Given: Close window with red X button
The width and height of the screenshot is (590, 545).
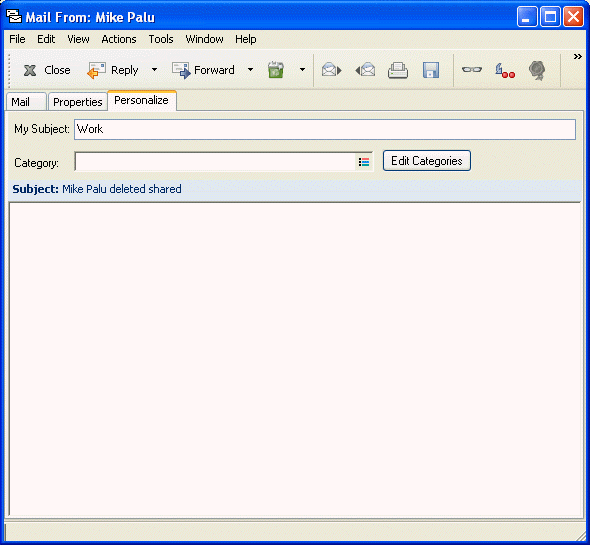Looking at the screenshot, I should [x=573, y=17].
